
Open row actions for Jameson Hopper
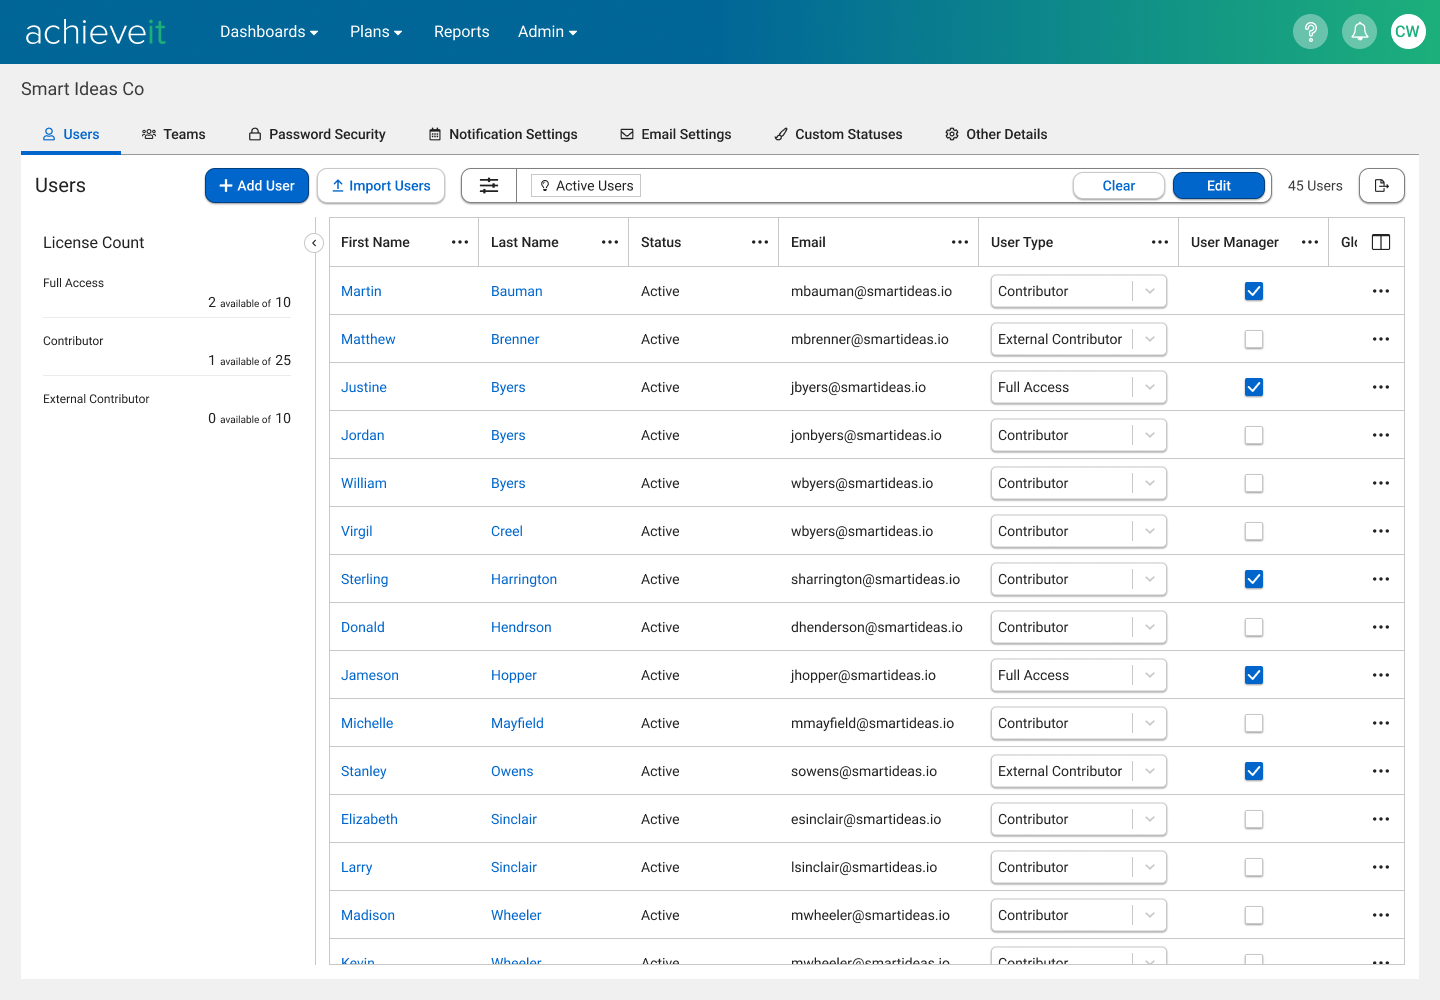tap(1381, 675)
